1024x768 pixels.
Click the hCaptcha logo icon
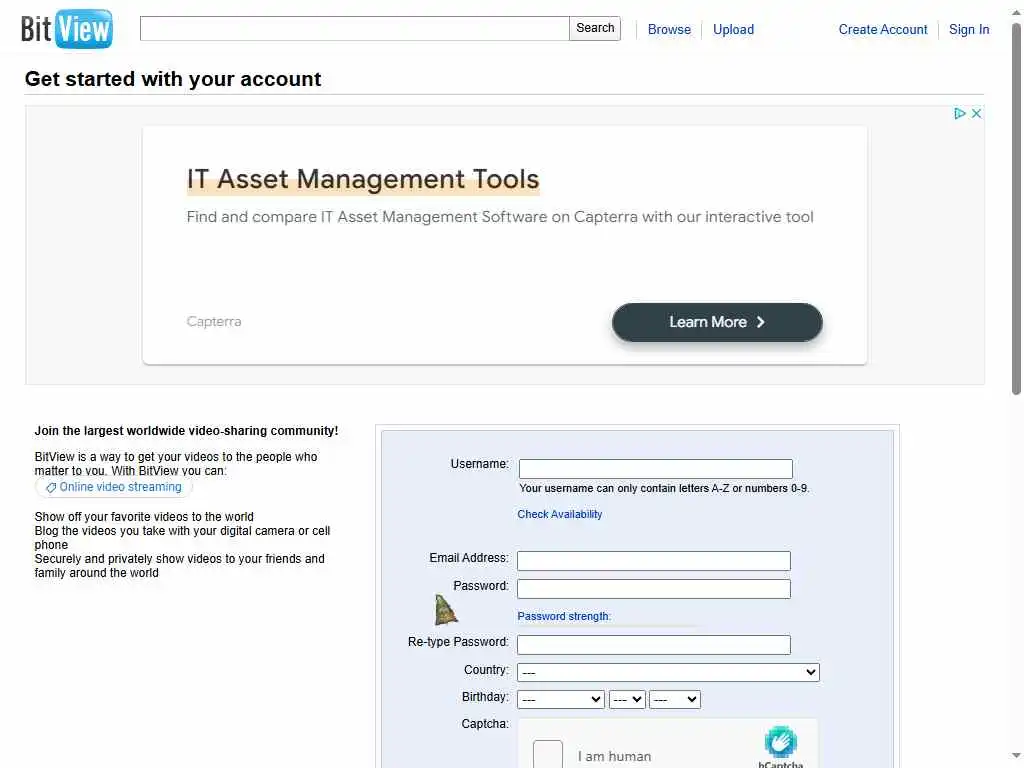click(780, 742)
